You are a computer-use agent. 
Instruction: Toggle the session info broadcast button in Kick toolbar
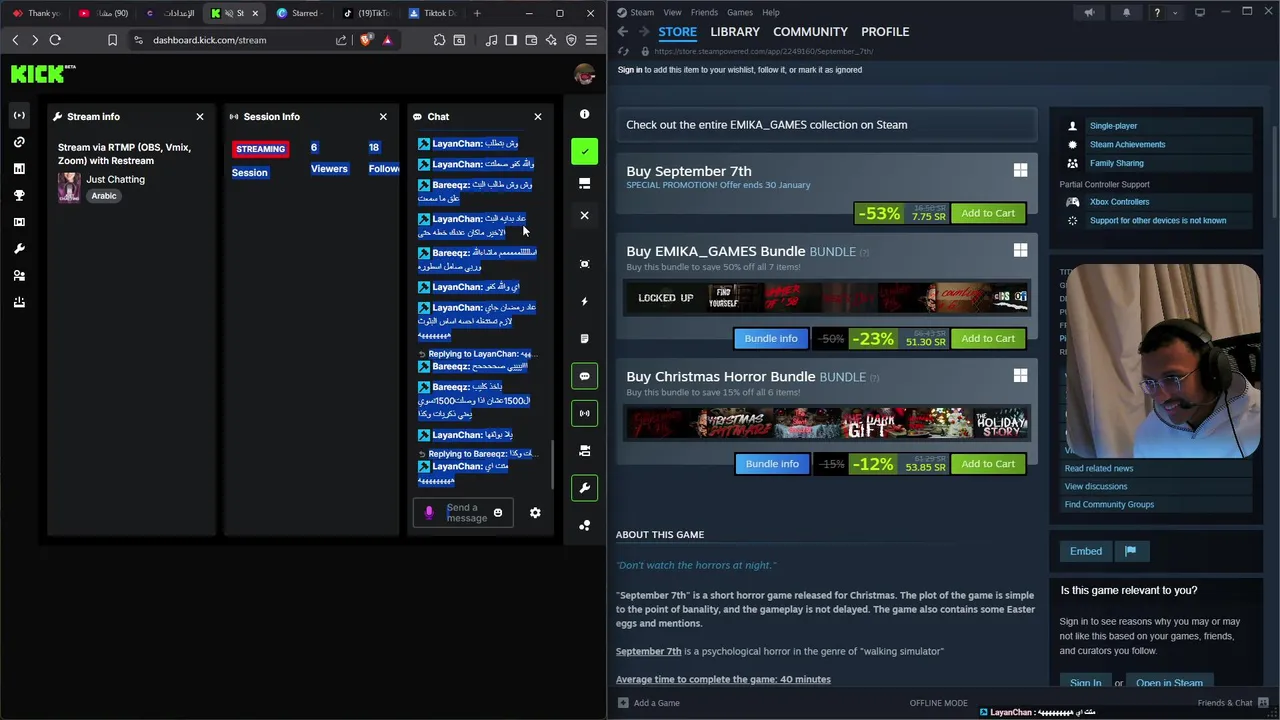pyautogui.click(x=585, y=413)
